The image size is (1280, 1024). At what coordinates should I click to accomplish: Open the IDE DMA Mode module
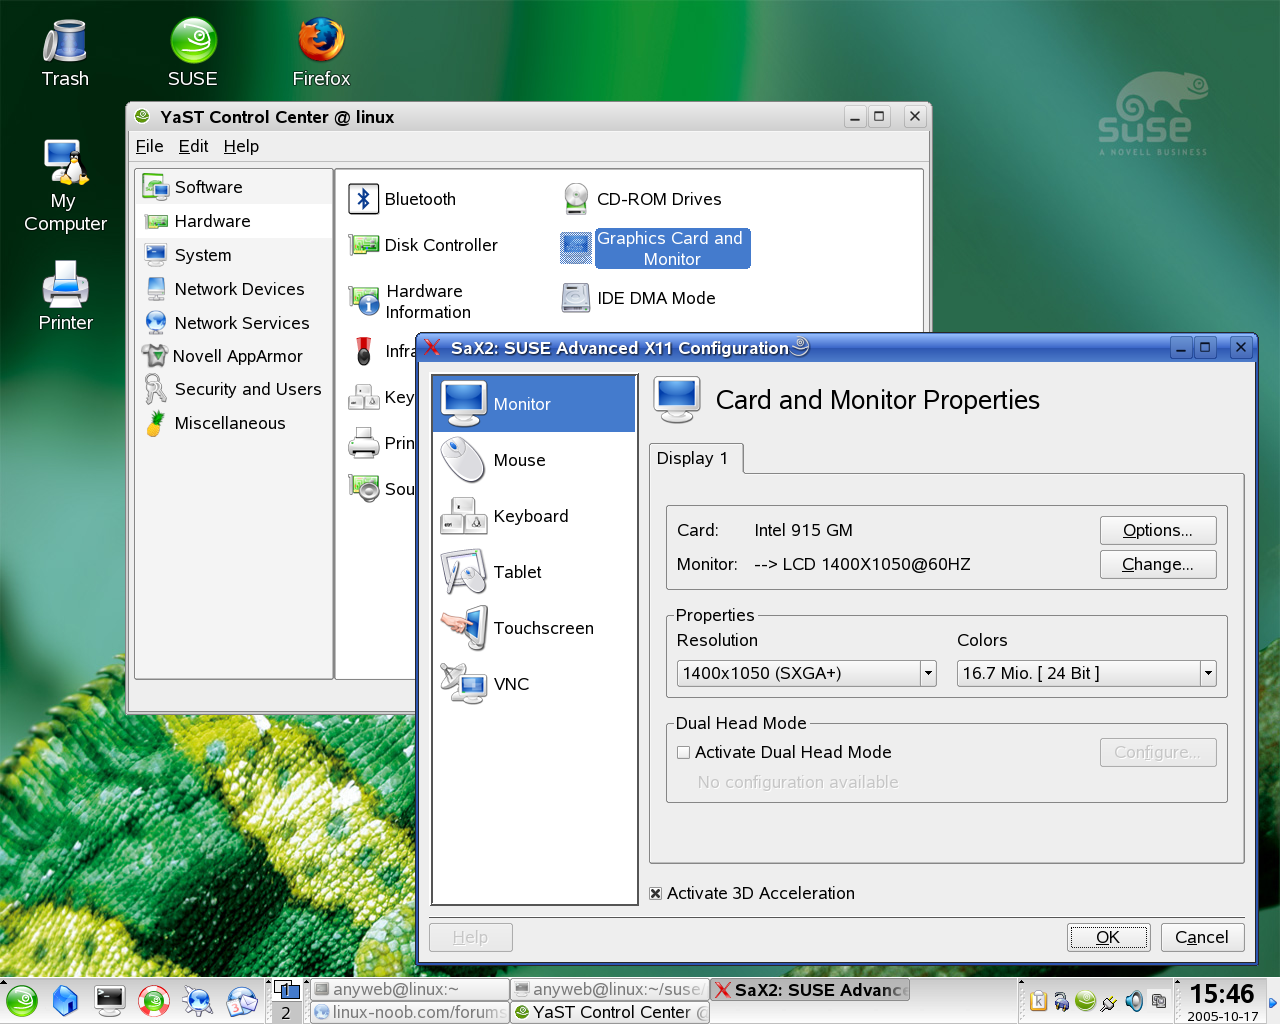(638, 298)
